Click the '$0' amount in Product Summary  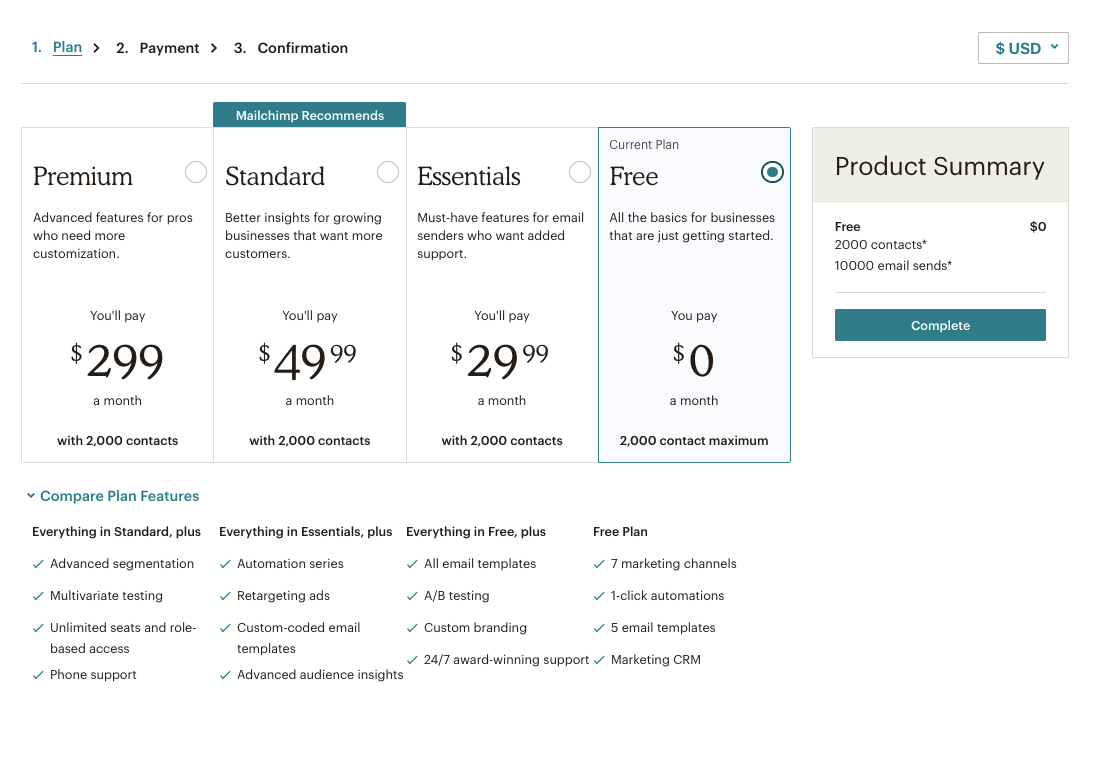(x=1038, y=227)
